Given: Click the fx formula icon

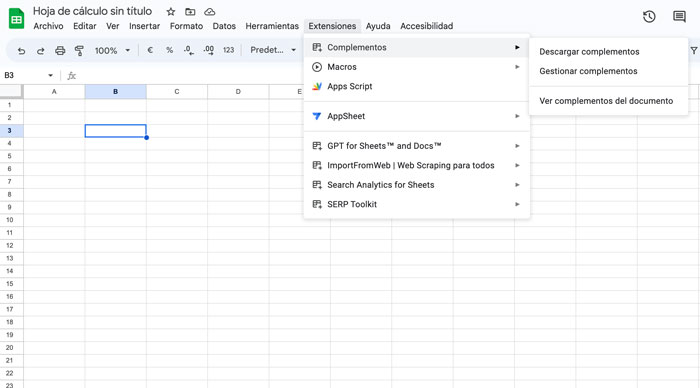Looking at the screenshot, I should point(71,75).
